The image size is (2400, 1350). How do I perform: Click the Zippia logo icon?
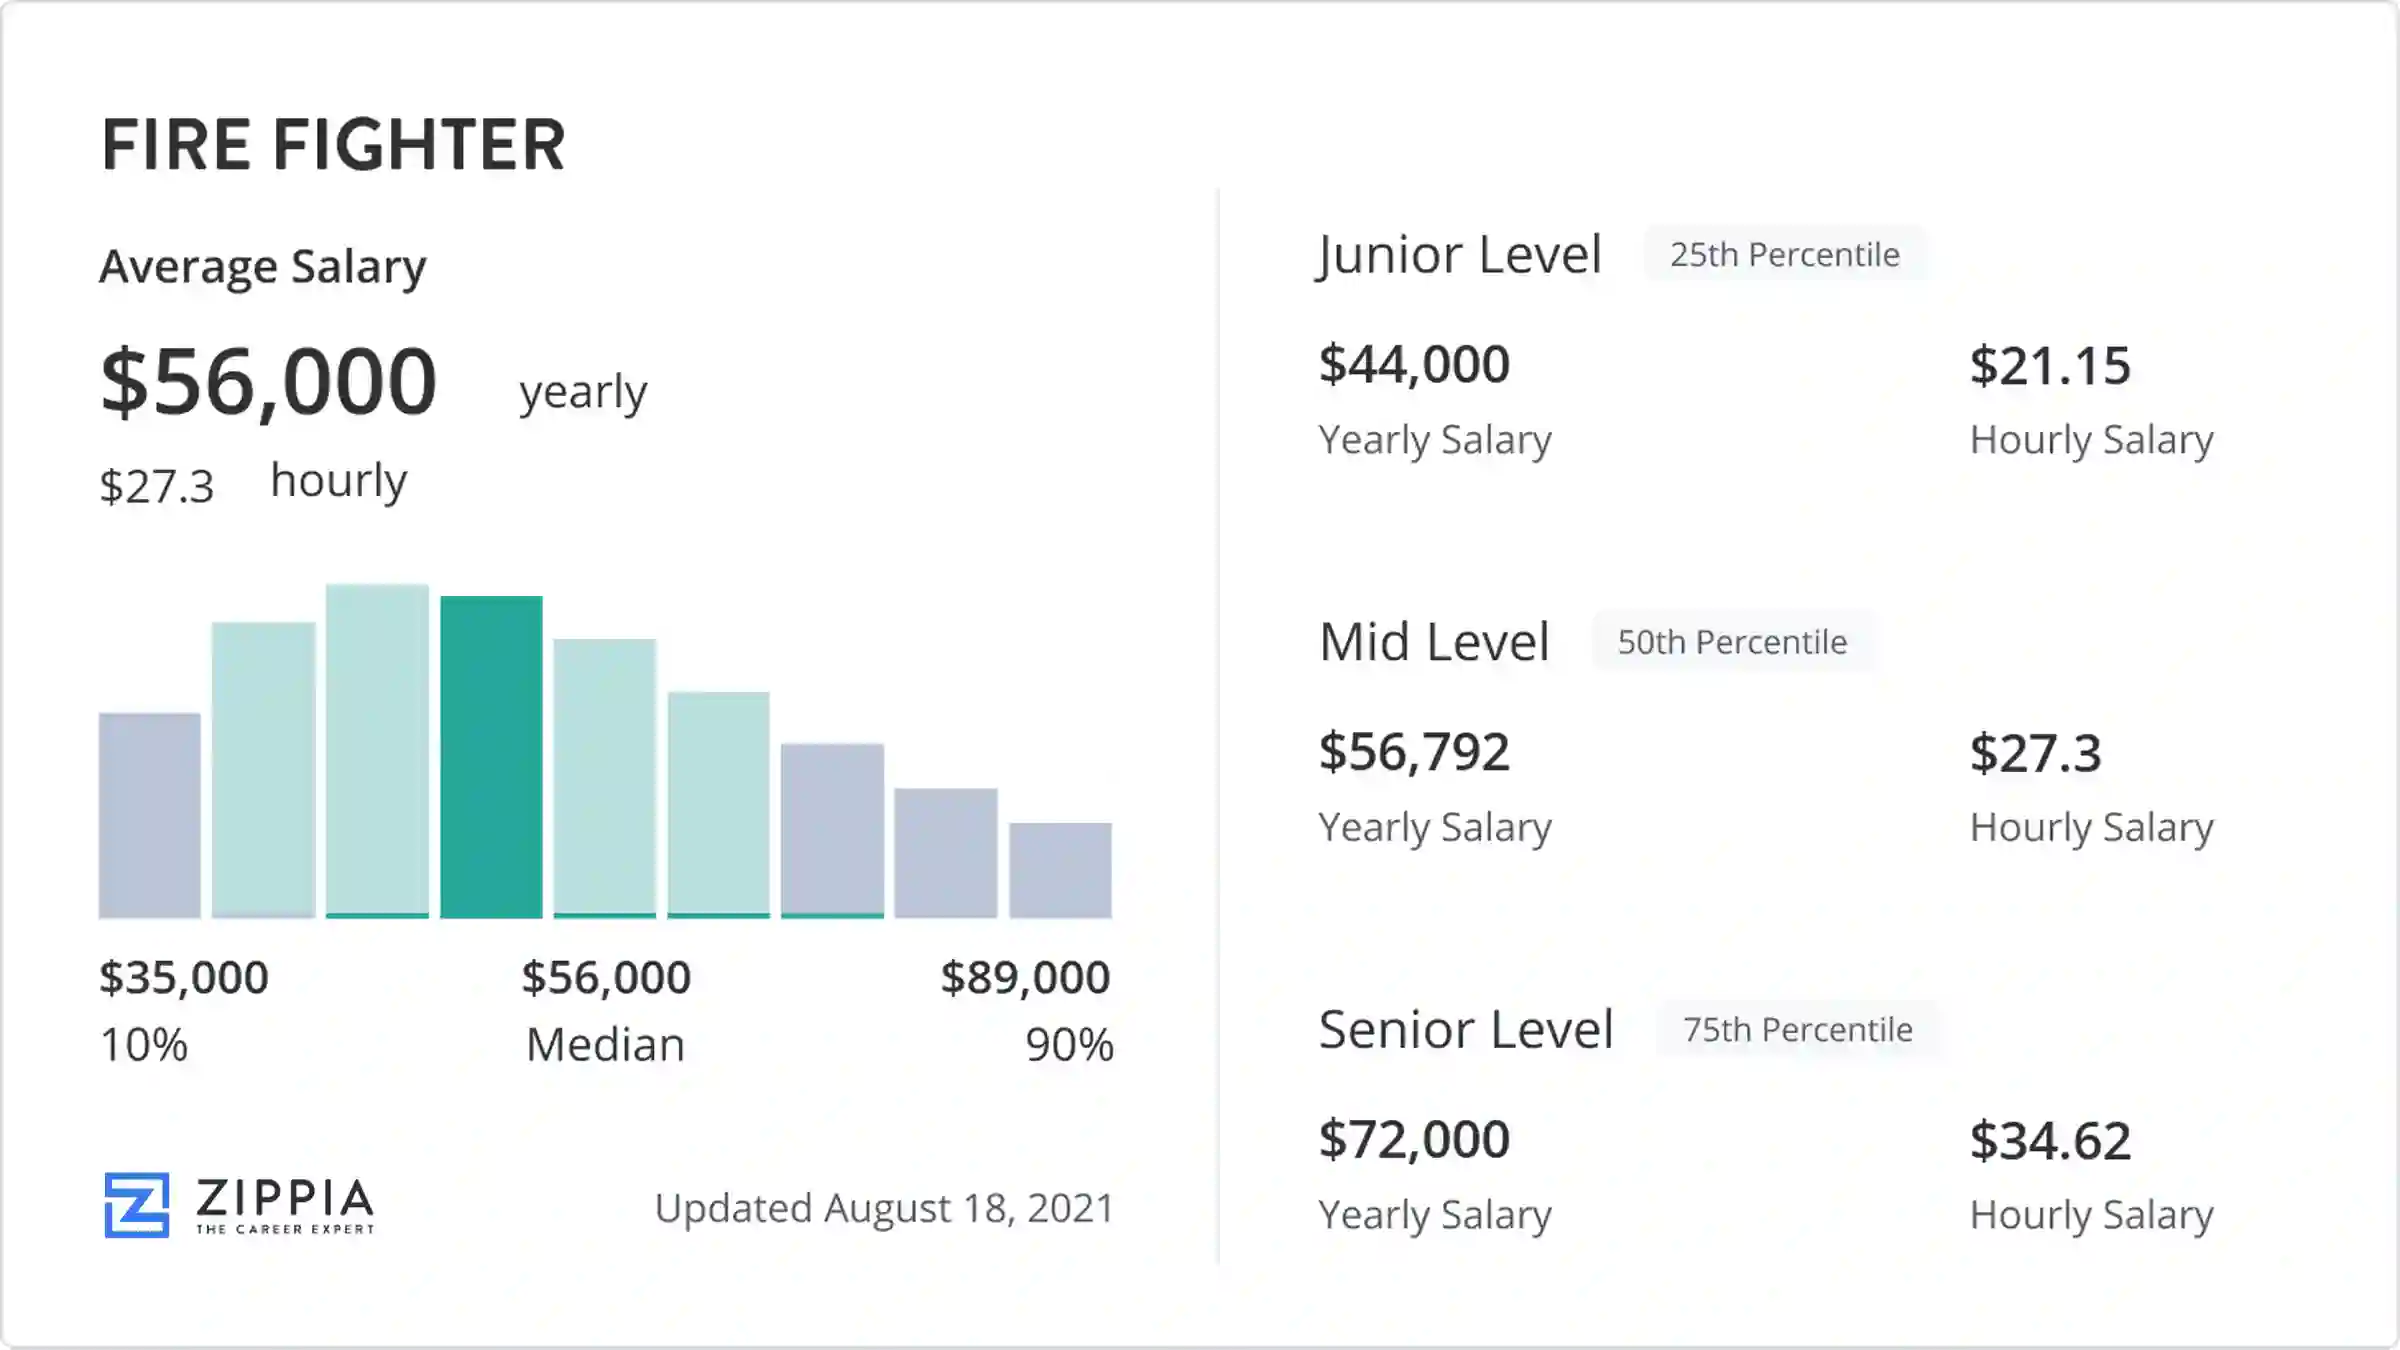click(x=136, y=1205)
